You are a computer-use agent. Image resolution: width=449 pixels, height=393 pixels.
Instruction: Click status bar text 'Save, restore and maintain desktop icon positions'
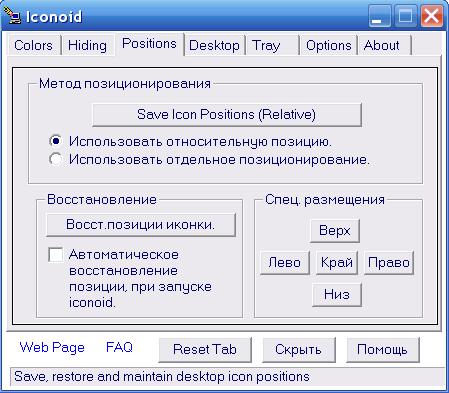[x=162, y=377]
